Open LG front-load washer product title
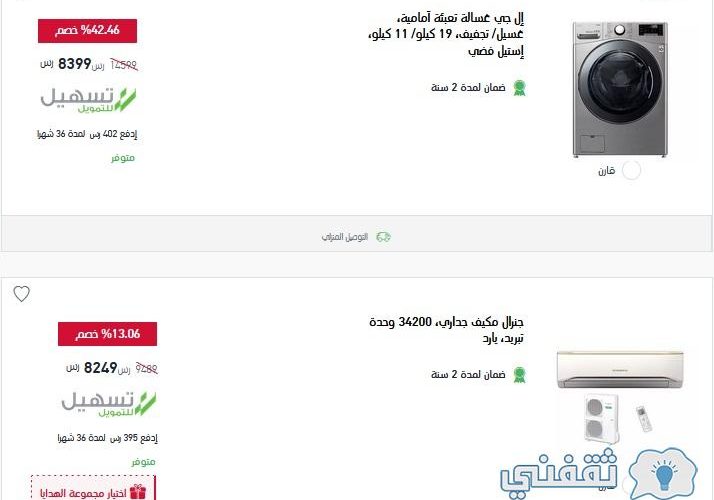 click(446, 35)
